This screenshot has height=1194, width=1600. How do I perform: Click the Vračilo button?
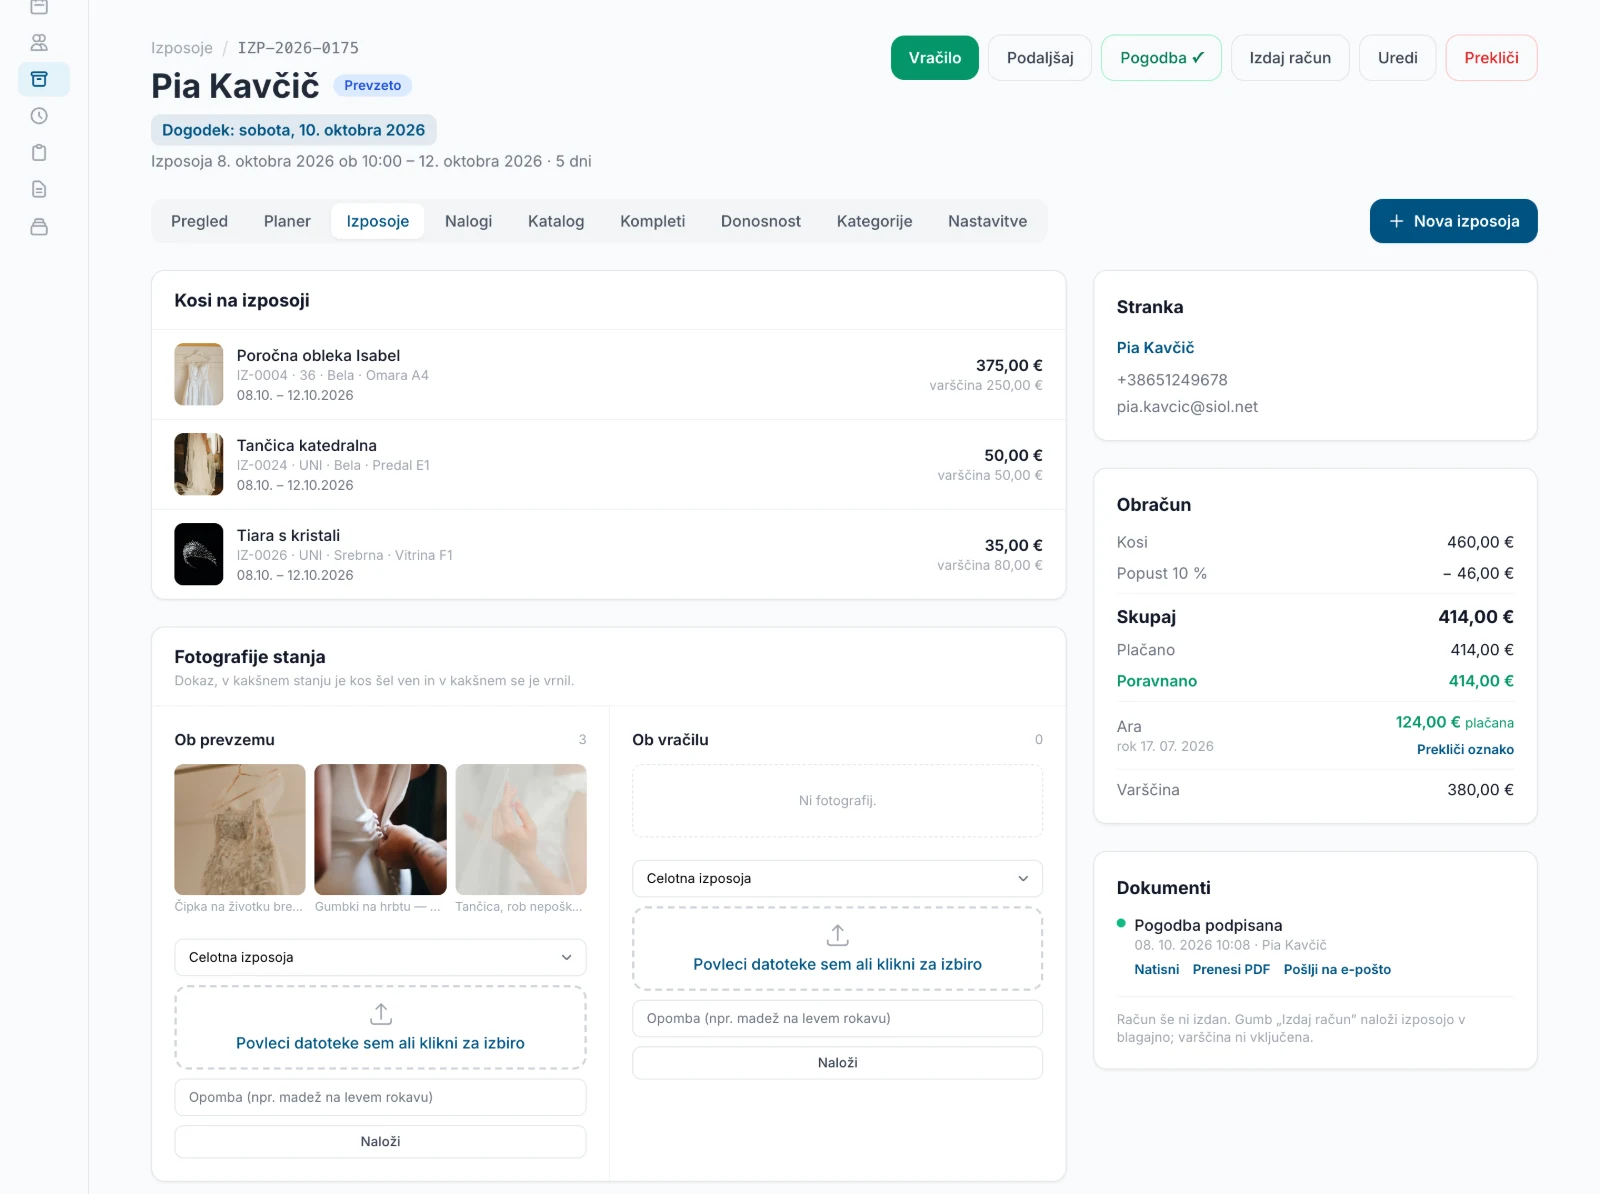point(935,58)
